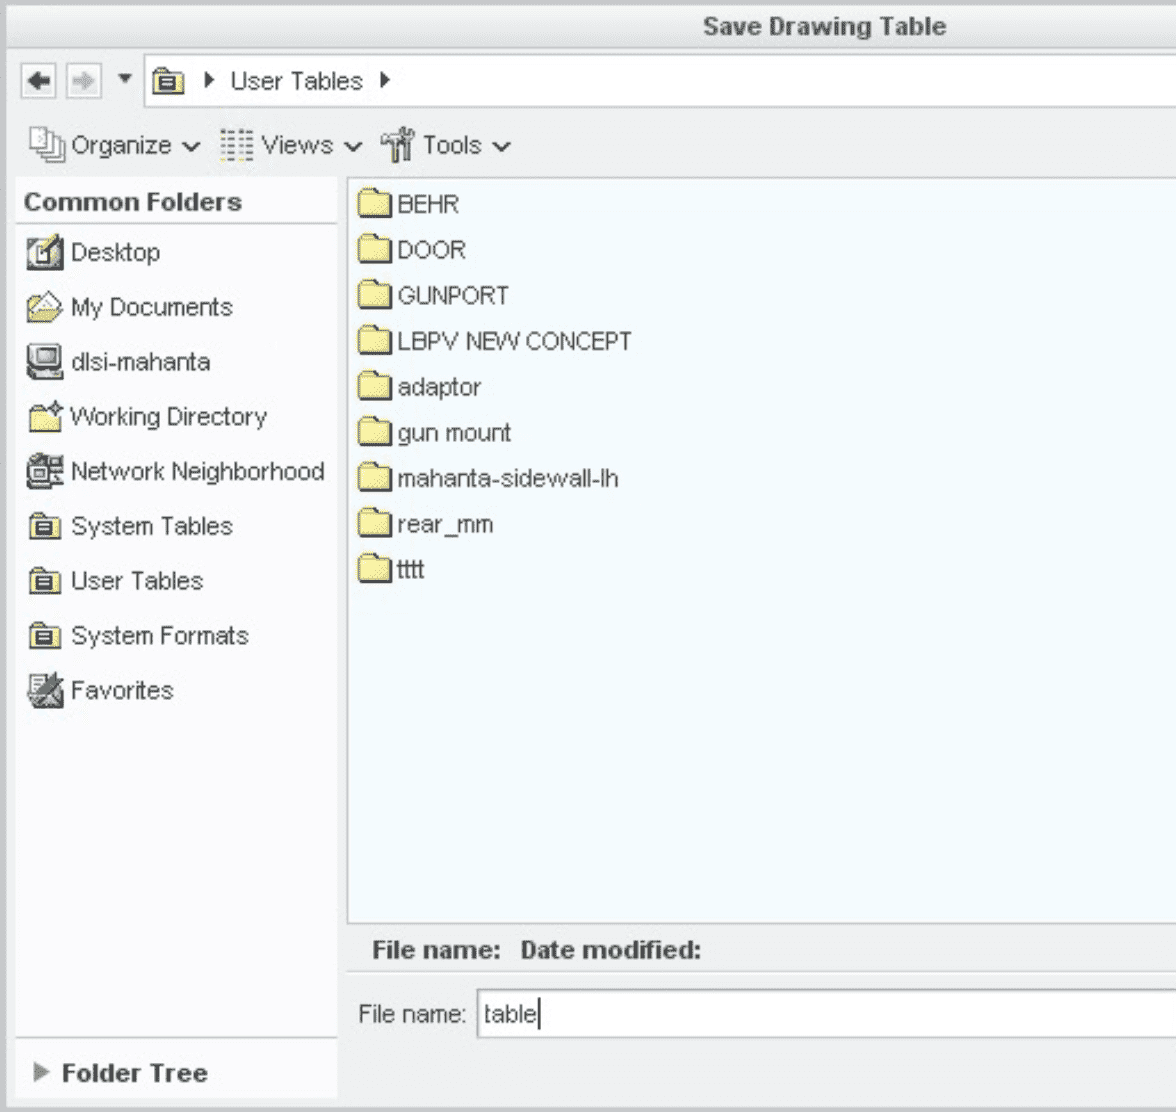Open the Favorites list
Image resolution: width=1176 pixels, height=1112 pixels.
point(120,690)
